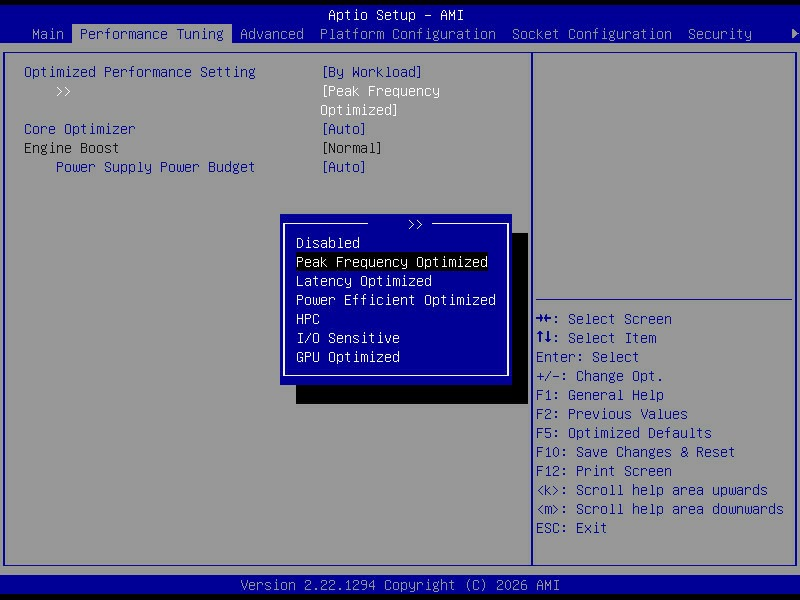Click the F1: General Help hint
800x600 pixels.
(599, 395)
